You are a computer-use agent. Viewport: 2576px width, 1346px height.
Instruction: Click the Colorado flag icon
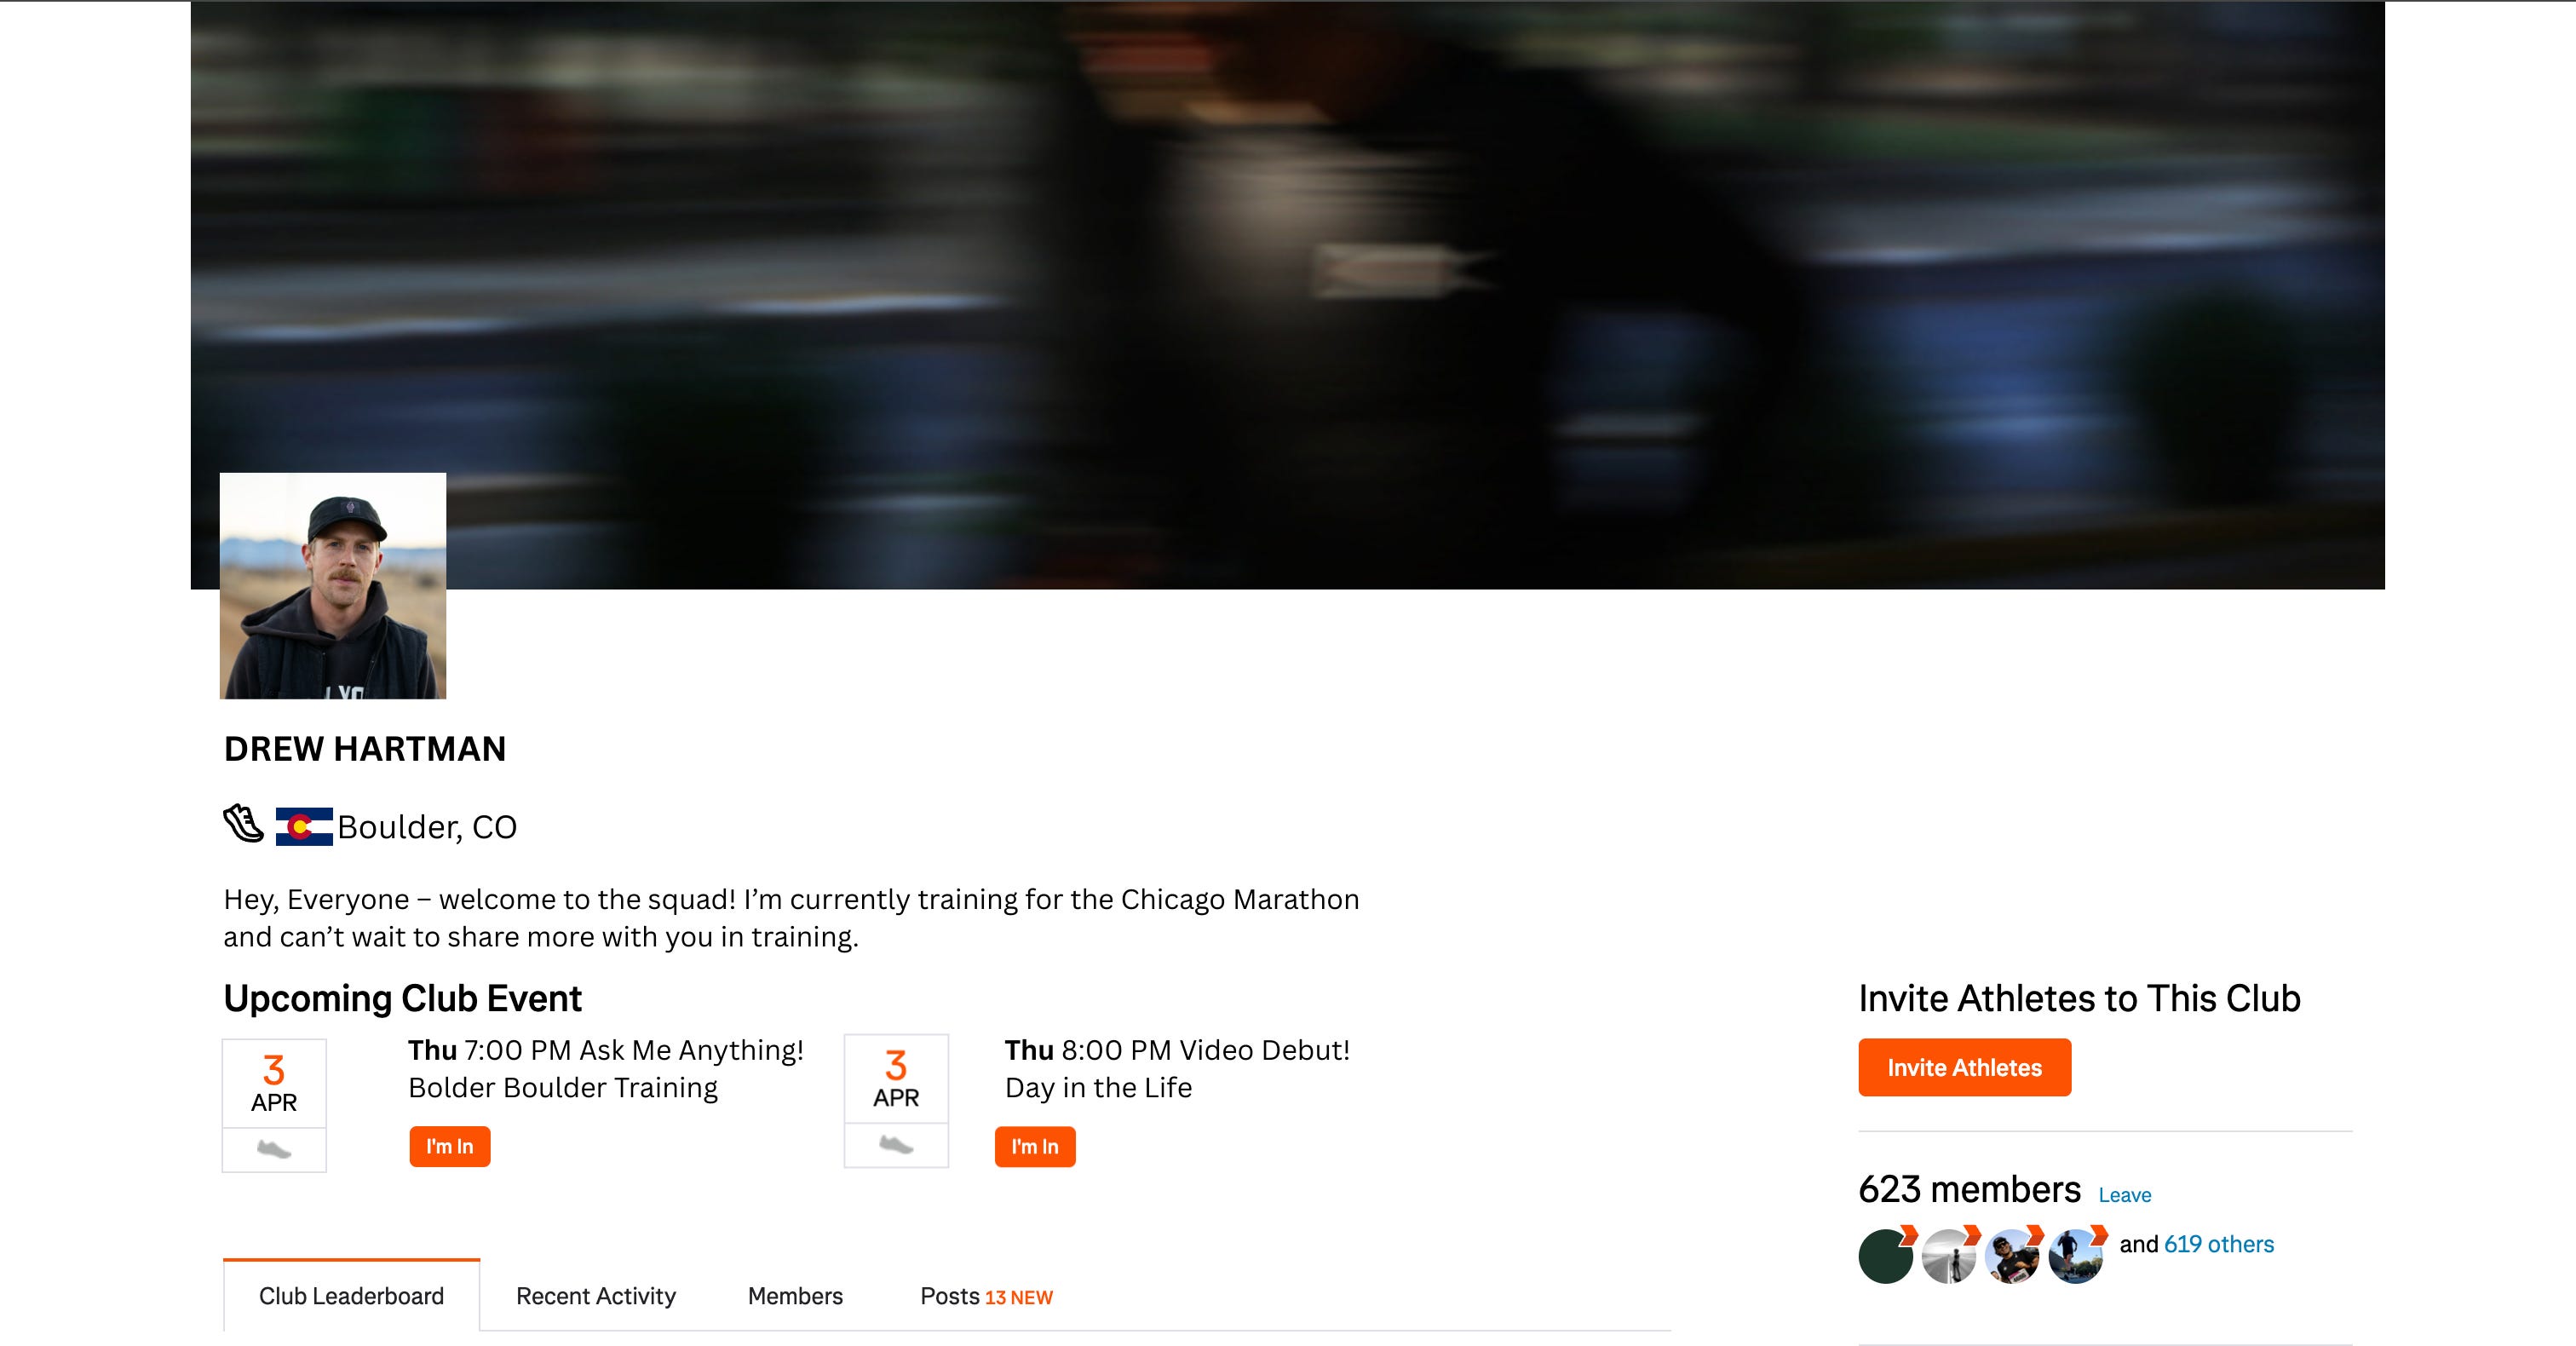(304, 827)
